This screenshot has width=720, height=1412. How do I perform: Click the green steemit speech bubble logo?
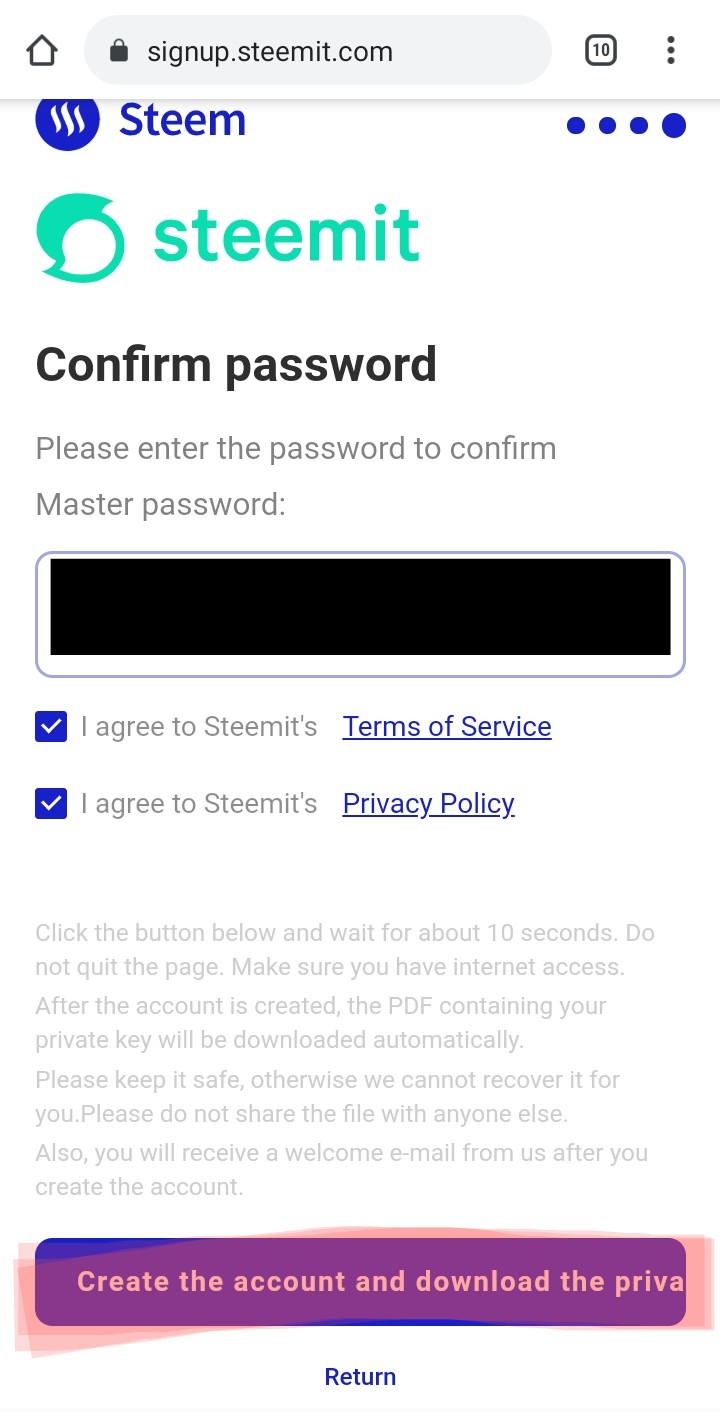[x=80, y=238]
